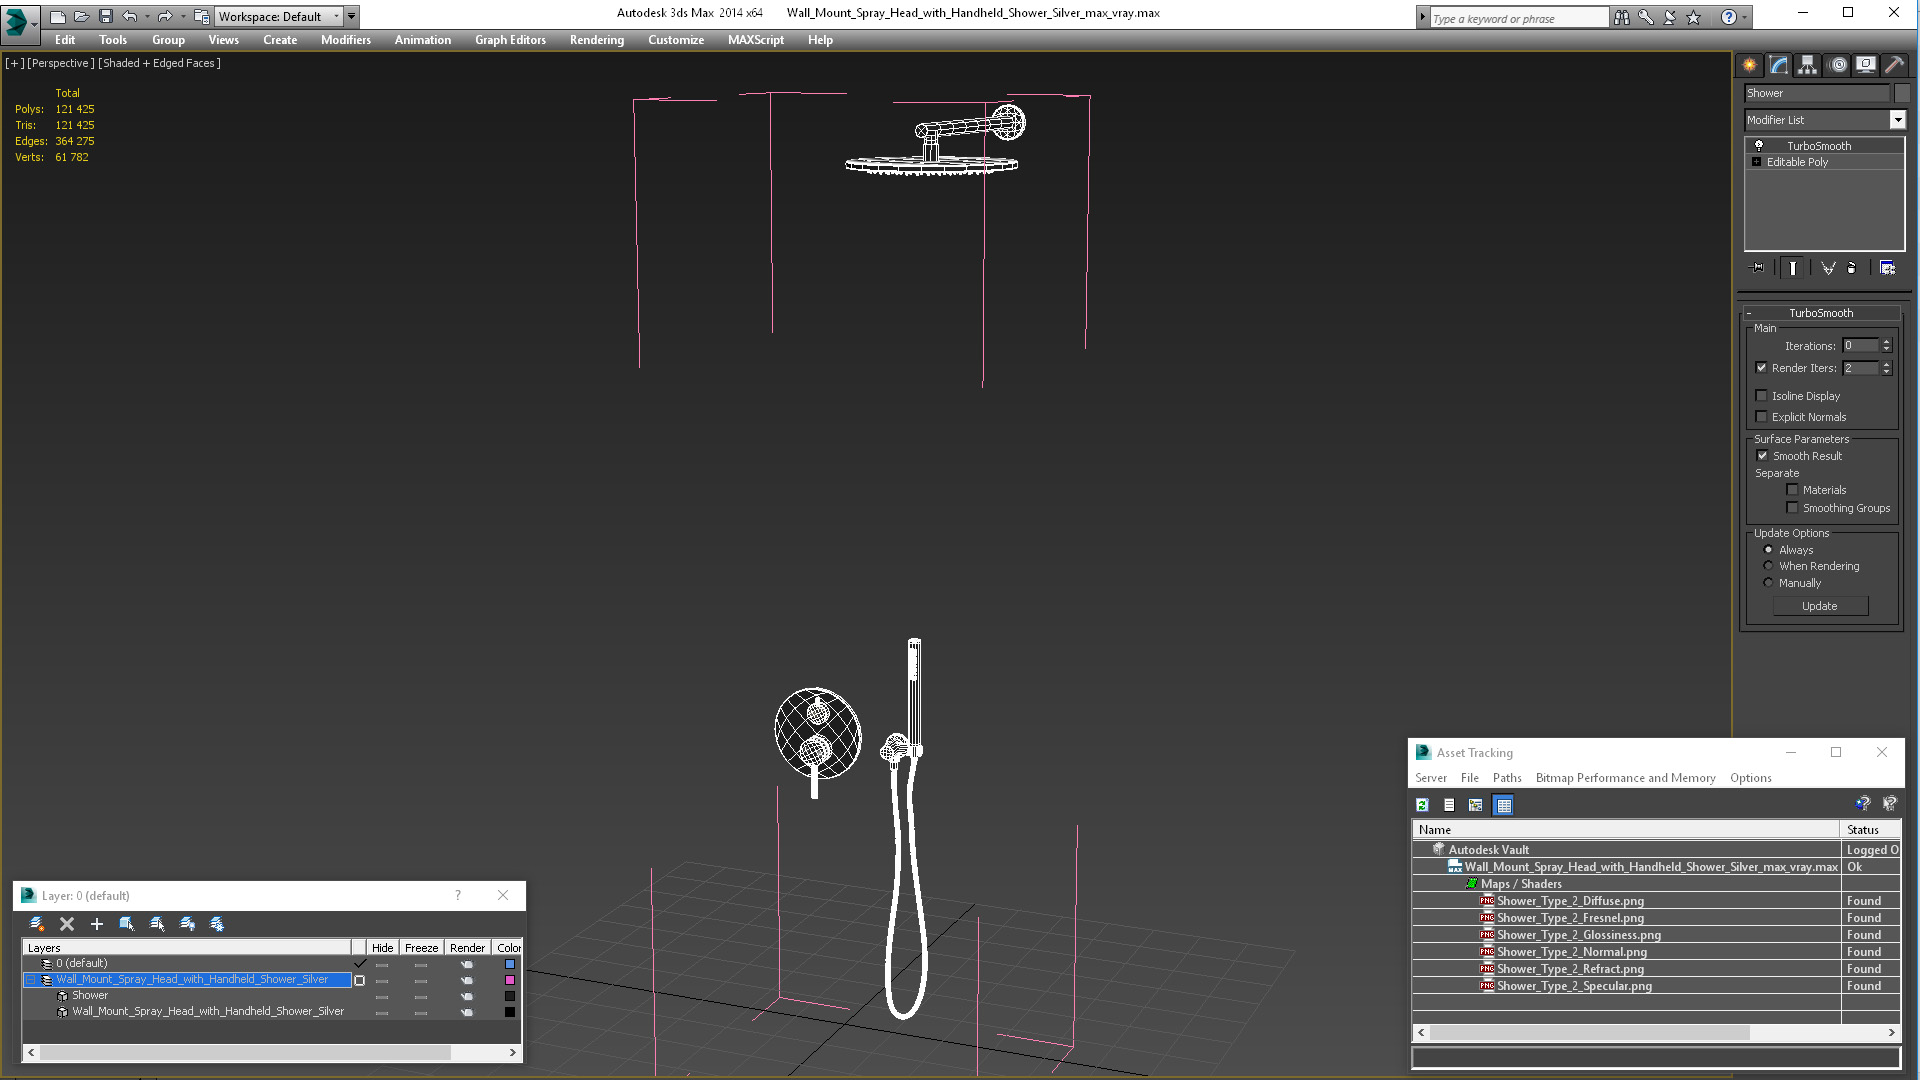This screenshot has width=1920, height=1080.
Task: Open Bitmap Performance and Memory menu
Action: point(1625,778)
